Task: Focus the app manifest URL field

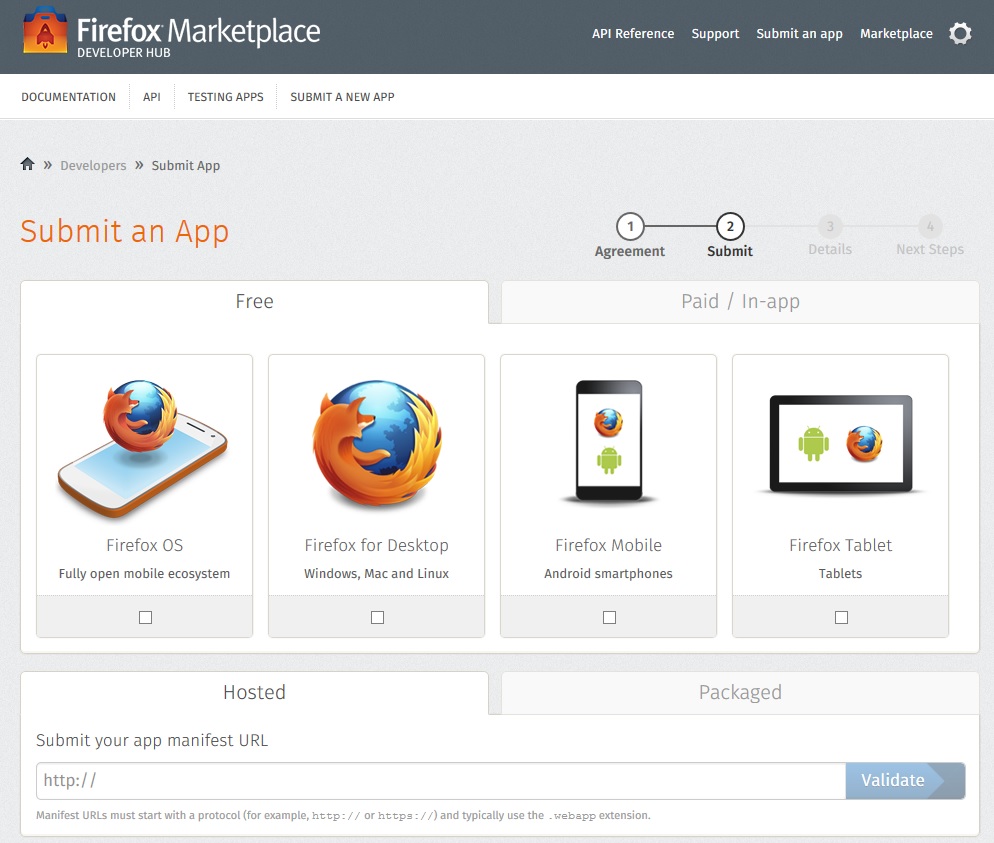Action: pos(441,780)
